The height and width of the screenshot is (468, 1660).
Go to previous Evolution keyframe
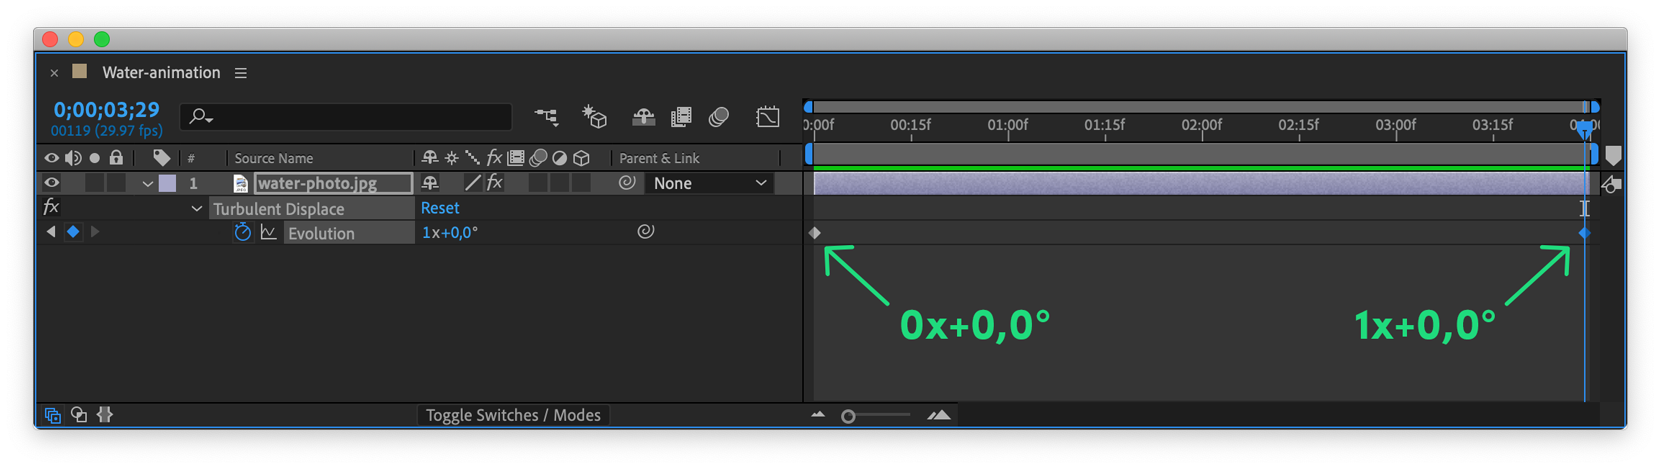51,232
